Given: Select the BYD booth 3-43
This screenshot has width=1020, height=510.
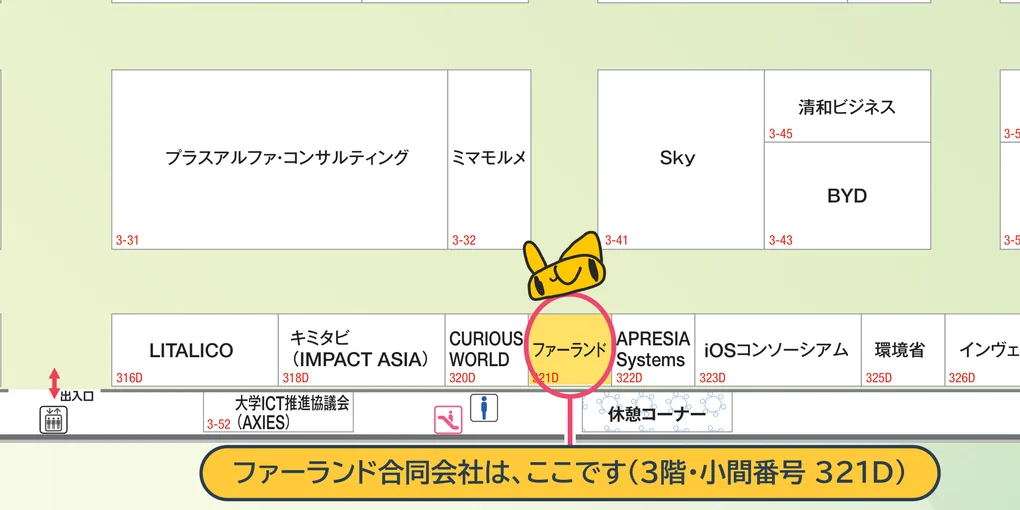Looking at the screenshot, I should [x=848, y=196].
